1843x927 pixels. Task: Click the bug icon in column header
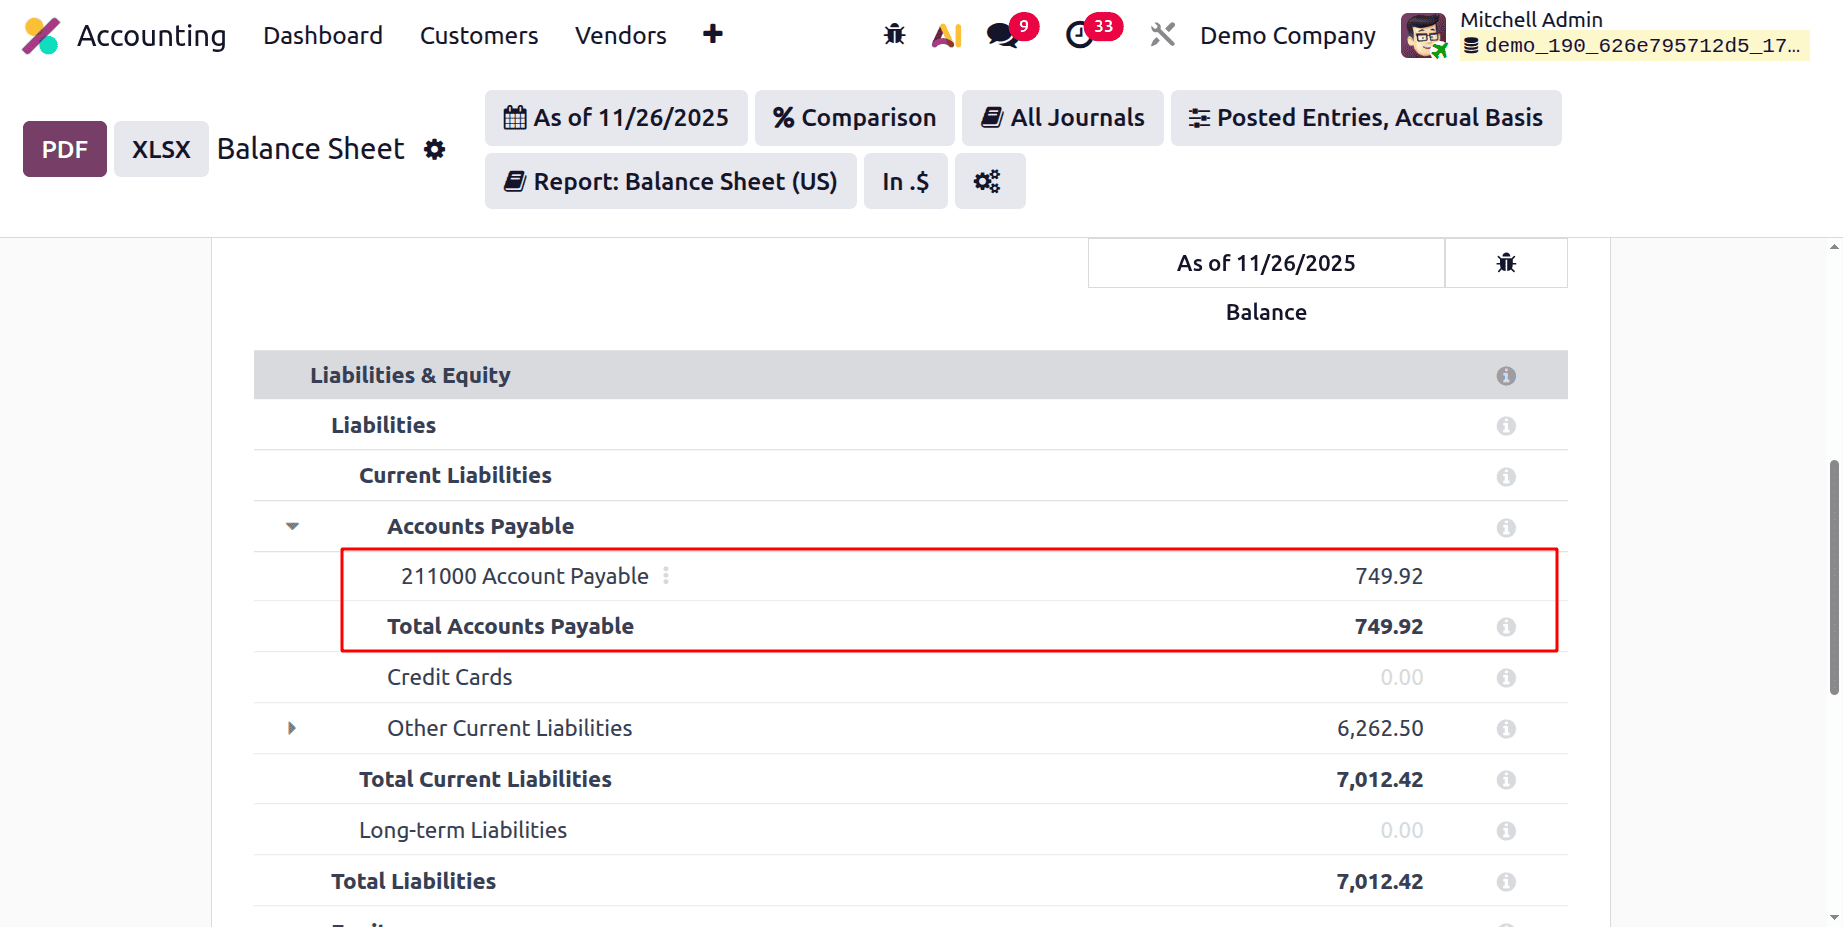[x=1506, y=263]
